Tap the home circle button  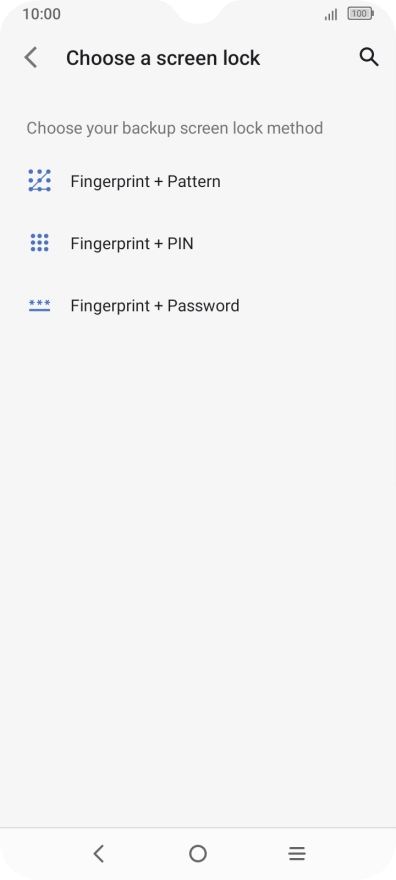coord(198,854)
